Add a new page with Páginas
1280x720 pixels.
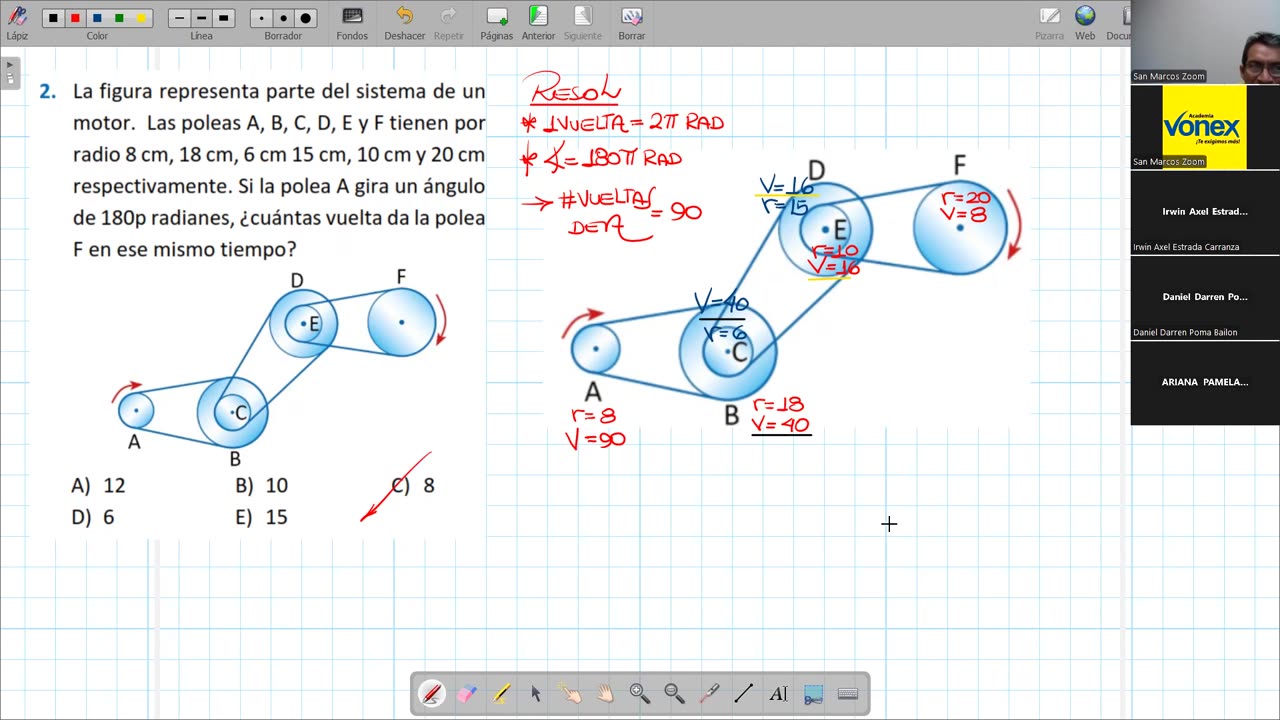(x=496, y=22)
